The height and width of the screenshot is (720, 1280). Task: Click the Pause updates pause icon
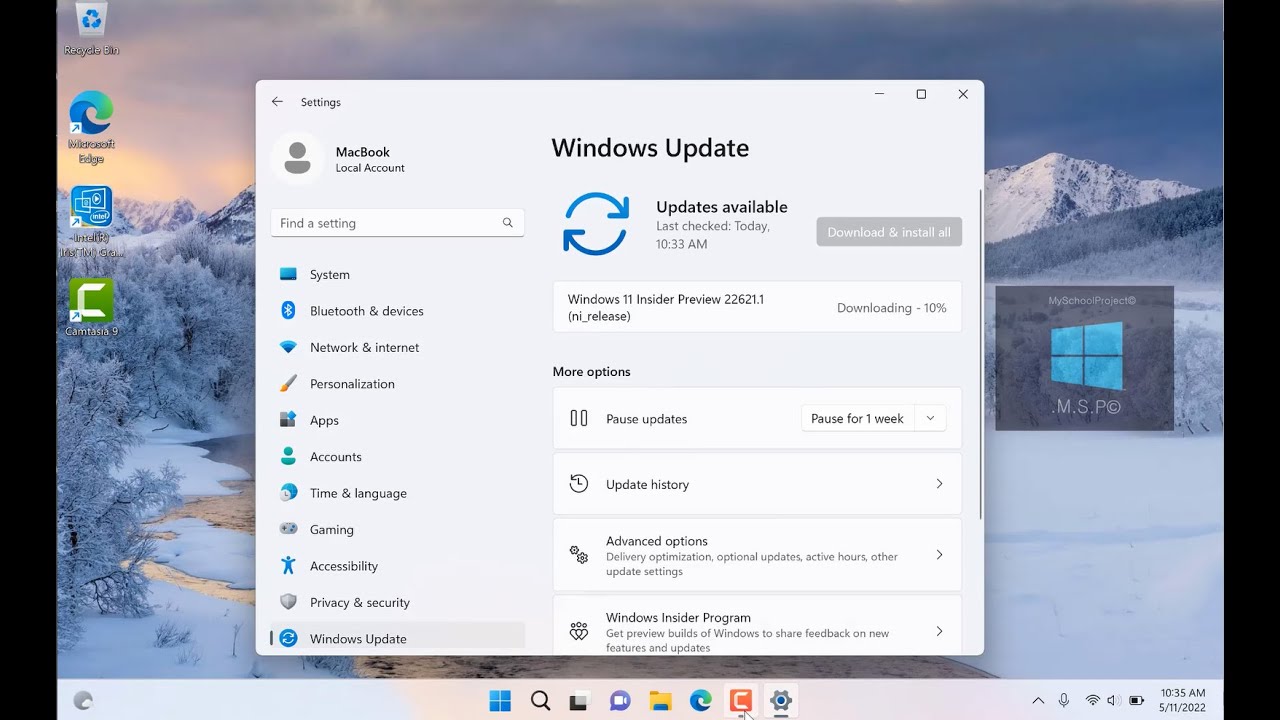pyautogui.click(x=579, y=418)
